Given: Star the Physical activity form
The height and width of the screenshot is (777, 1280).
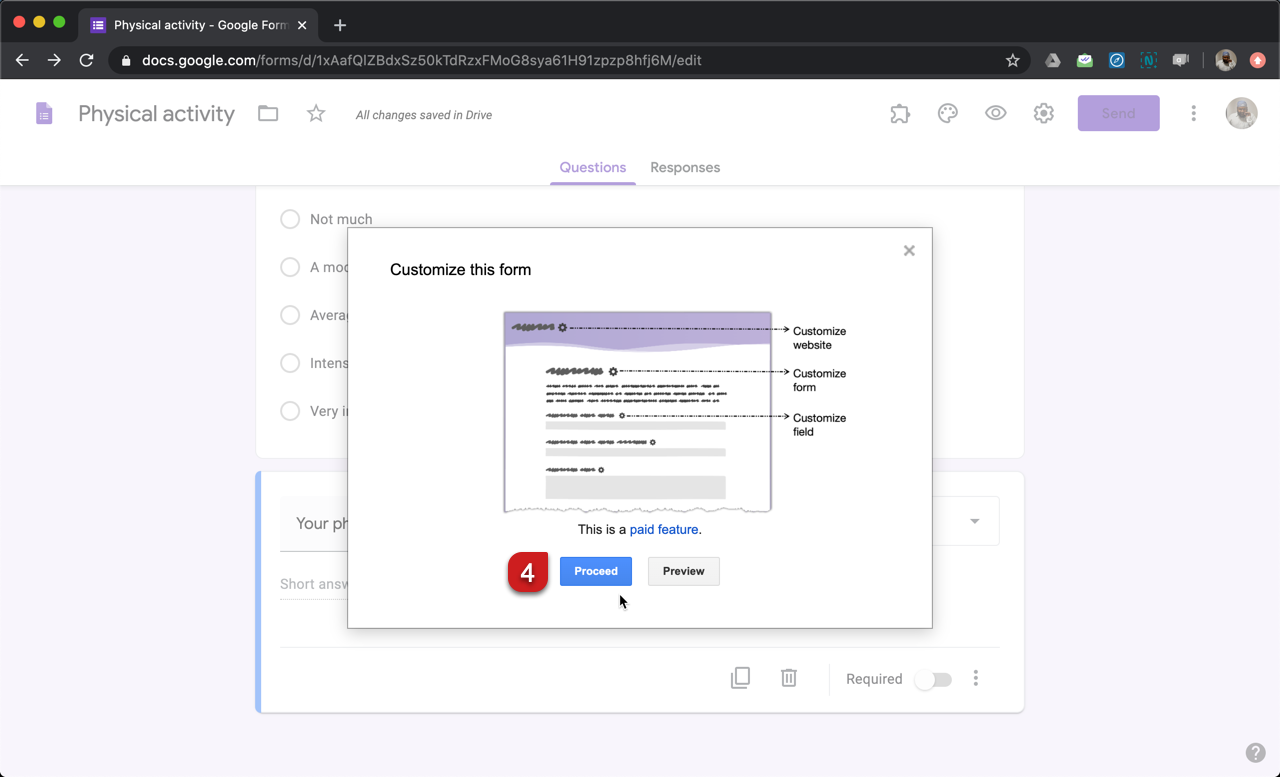Looking at the screenshot, I should 315,113.
